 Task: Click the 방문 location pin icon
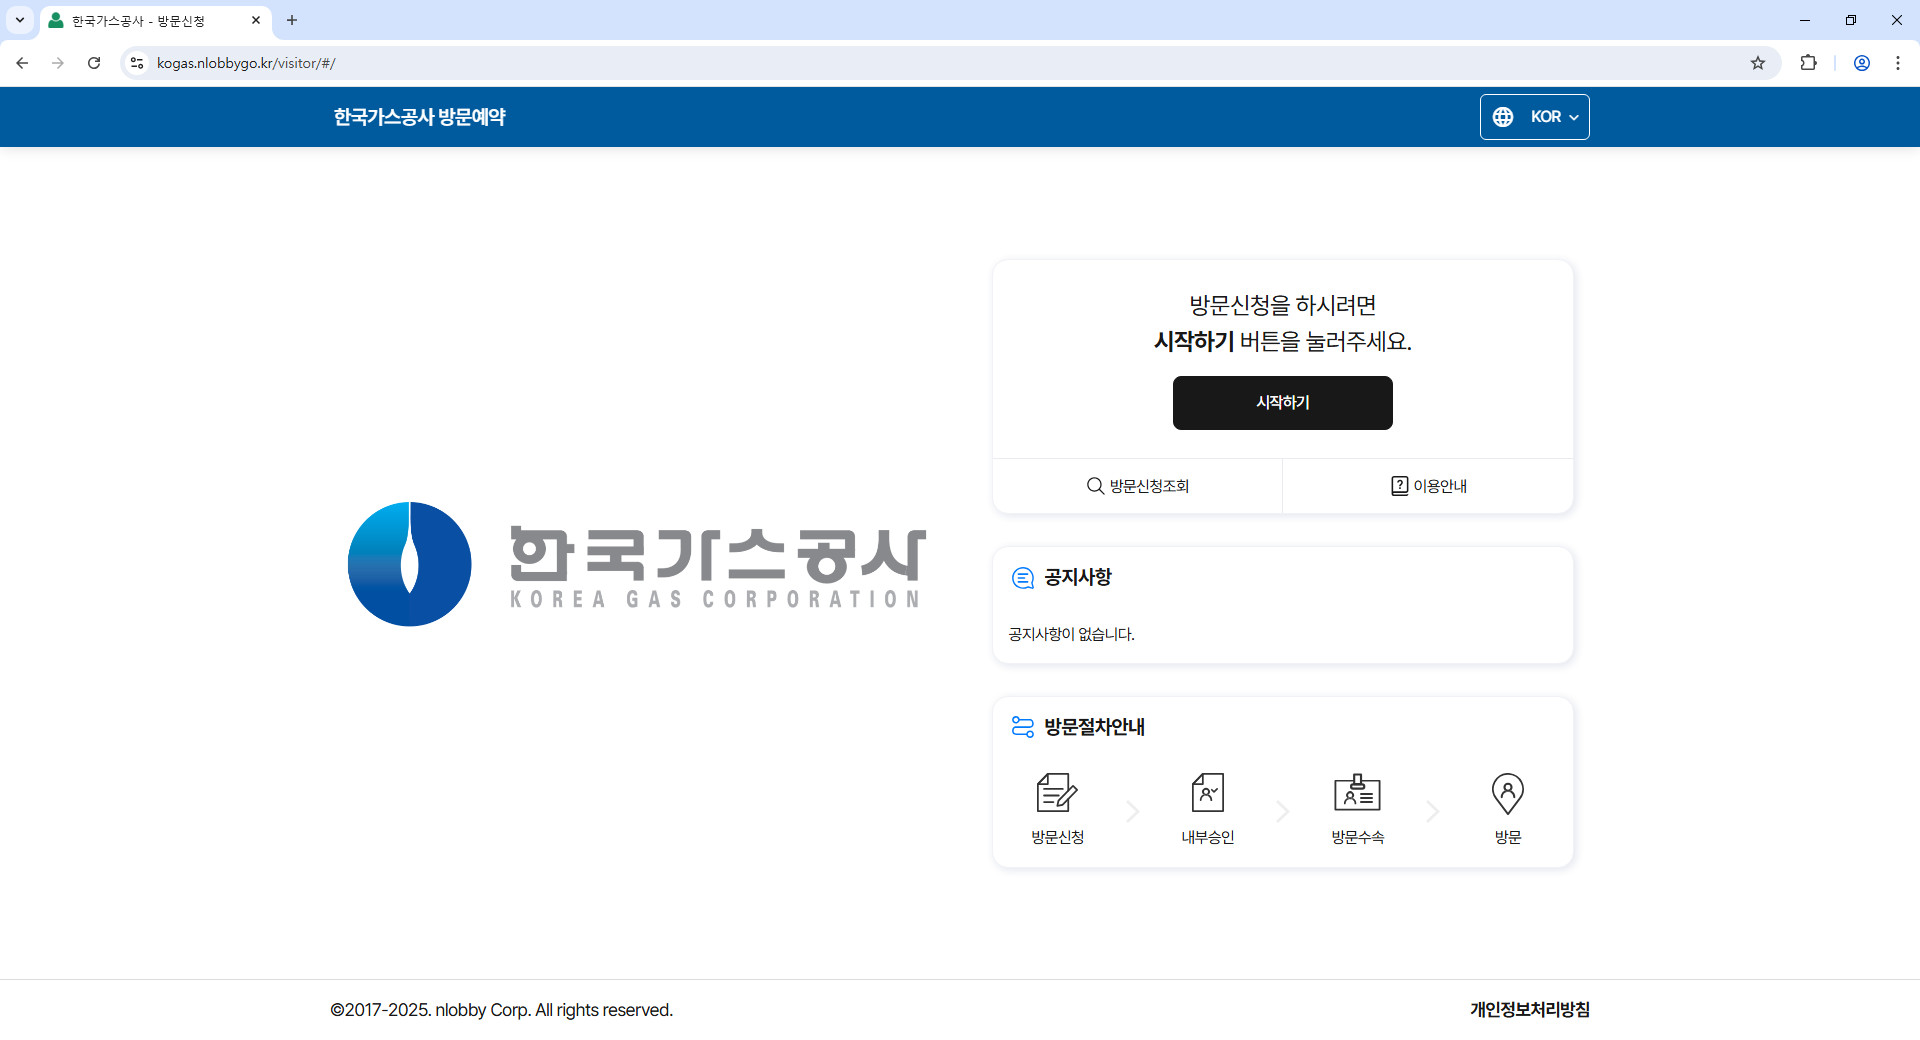pyautogui.click(x=1508, y=792)
